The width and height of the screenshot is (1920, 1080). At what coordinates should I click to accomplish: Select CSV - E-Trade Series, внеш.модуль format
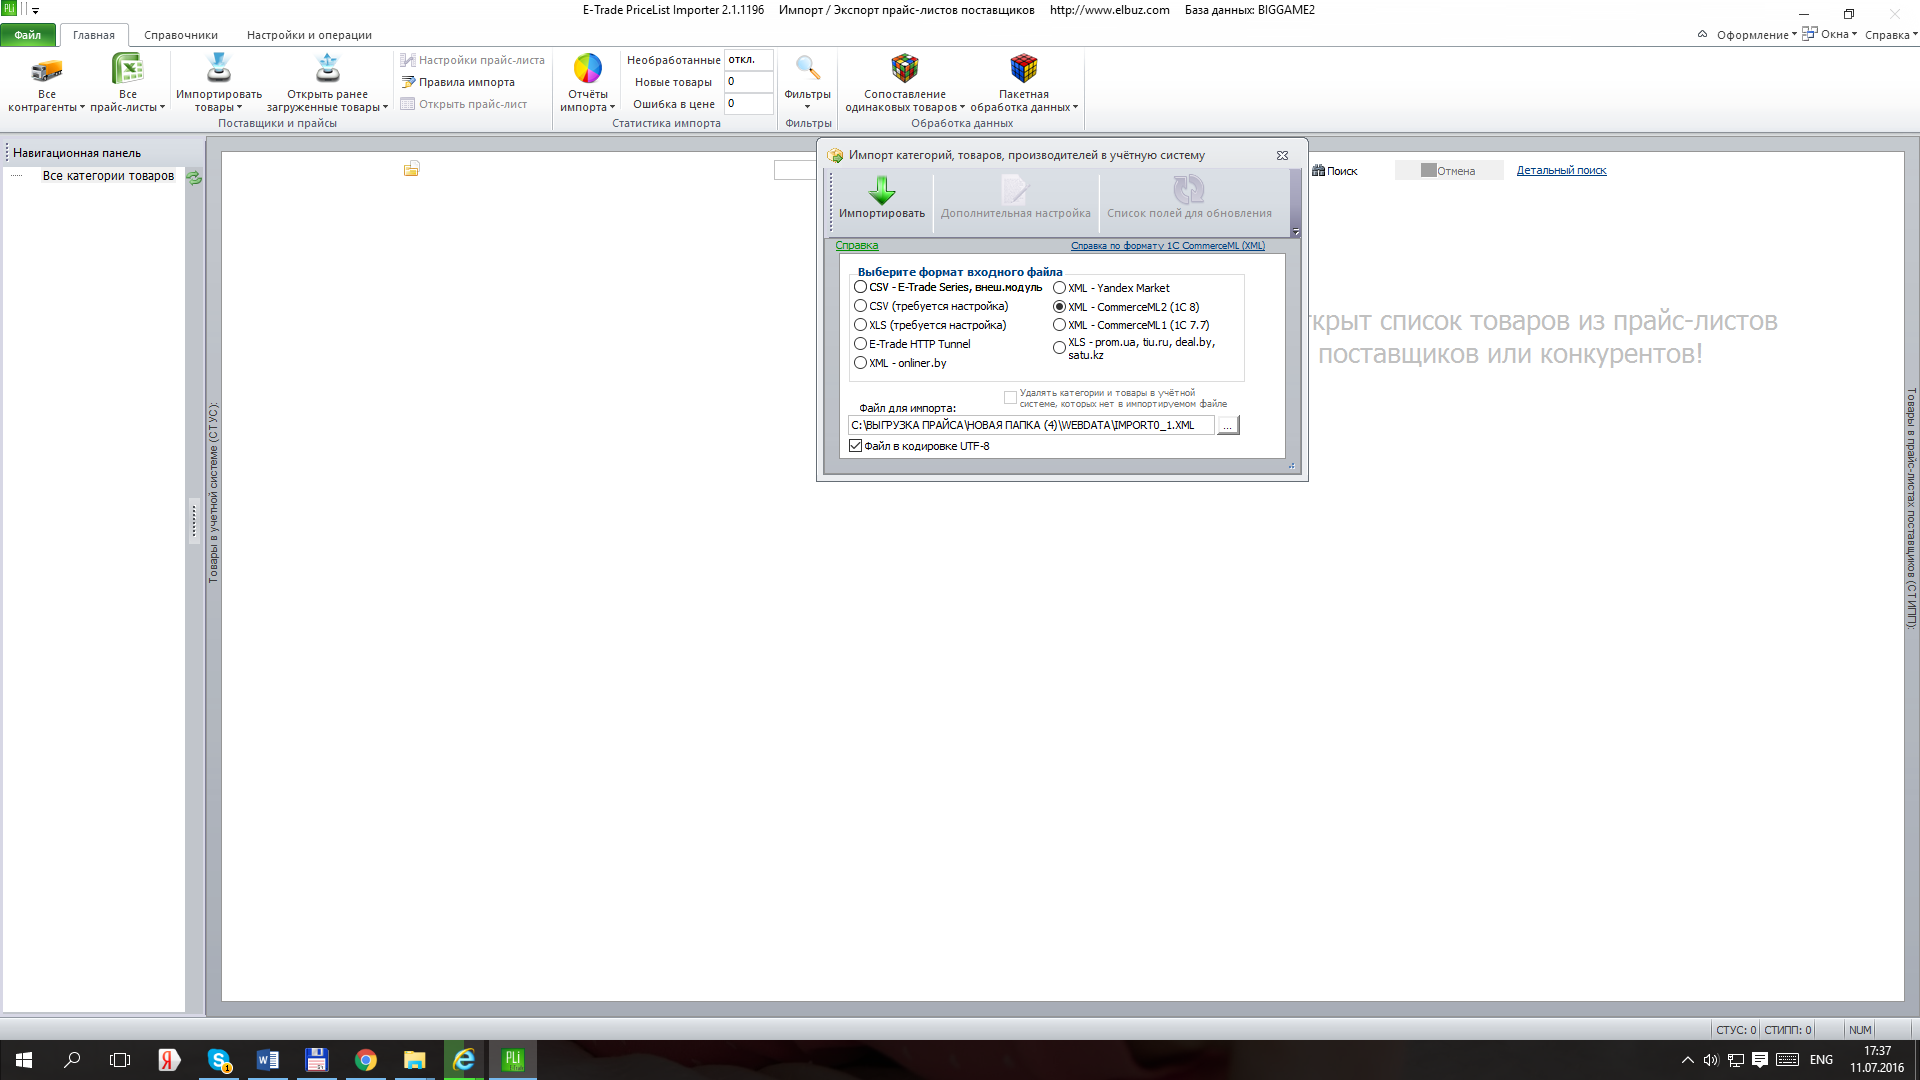point(860,287)
